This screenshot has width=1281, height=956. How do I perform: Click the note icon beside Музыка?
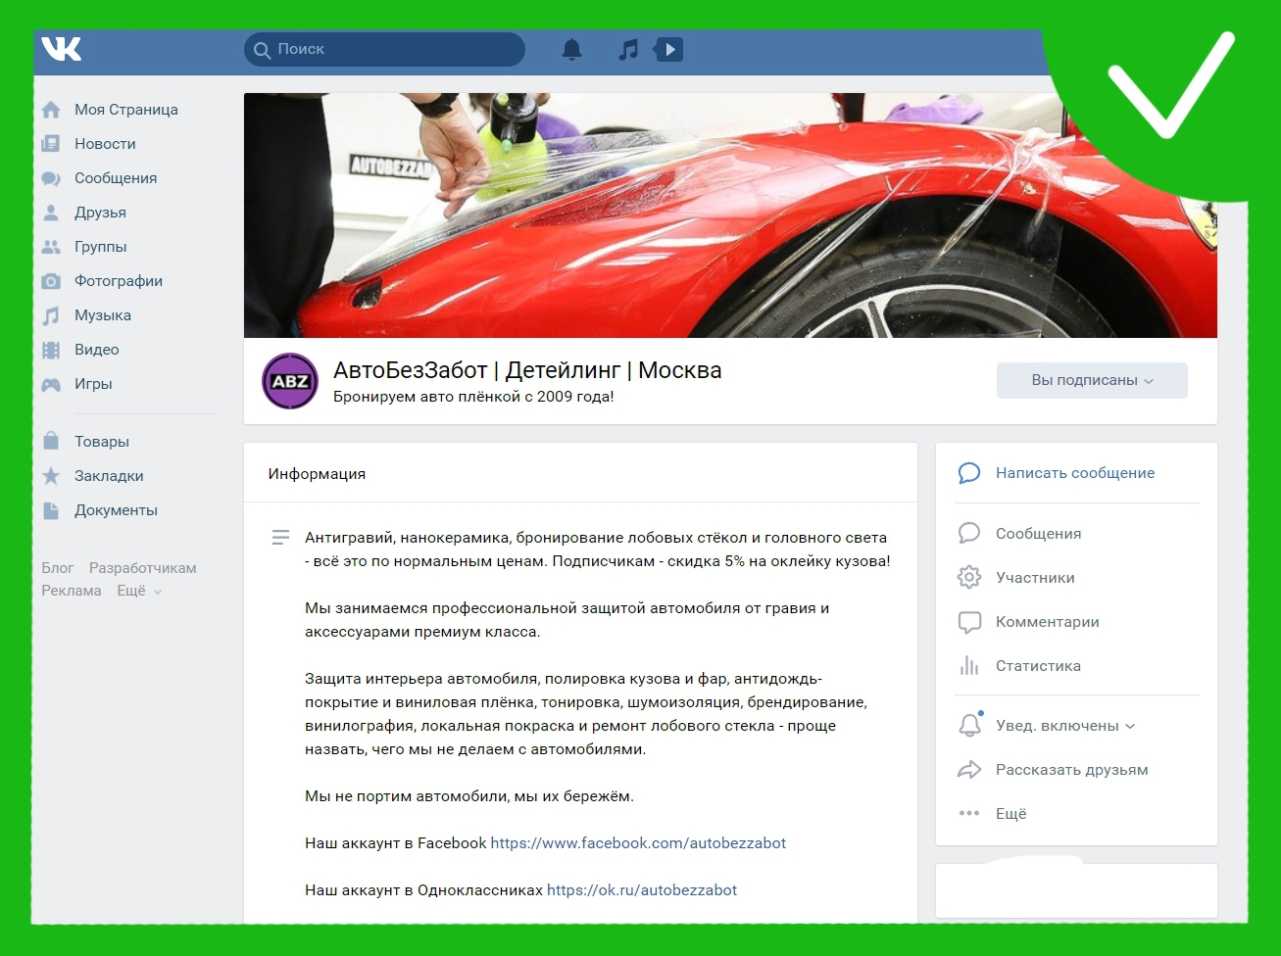pos(51,315)
